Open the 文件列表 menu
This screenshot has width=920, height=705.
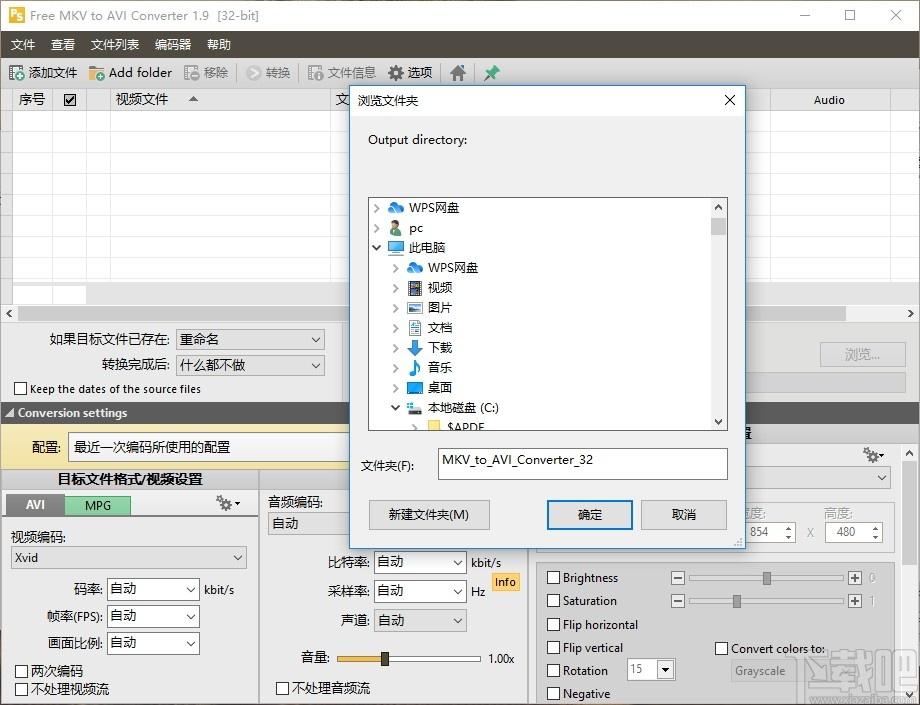pos(115,45)
